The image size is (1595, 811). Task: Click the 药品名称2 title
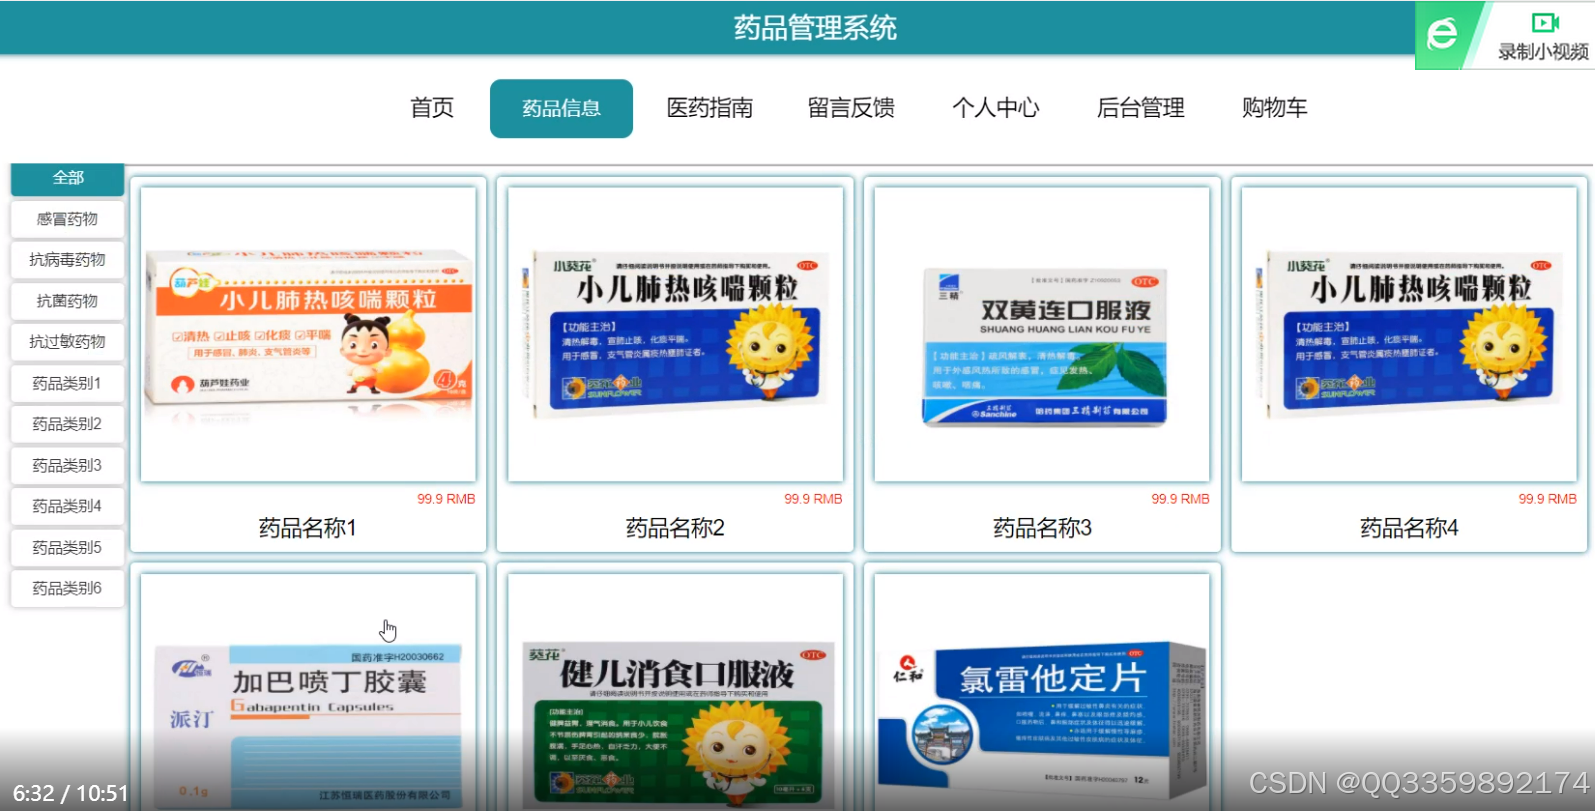click(675, 528)
